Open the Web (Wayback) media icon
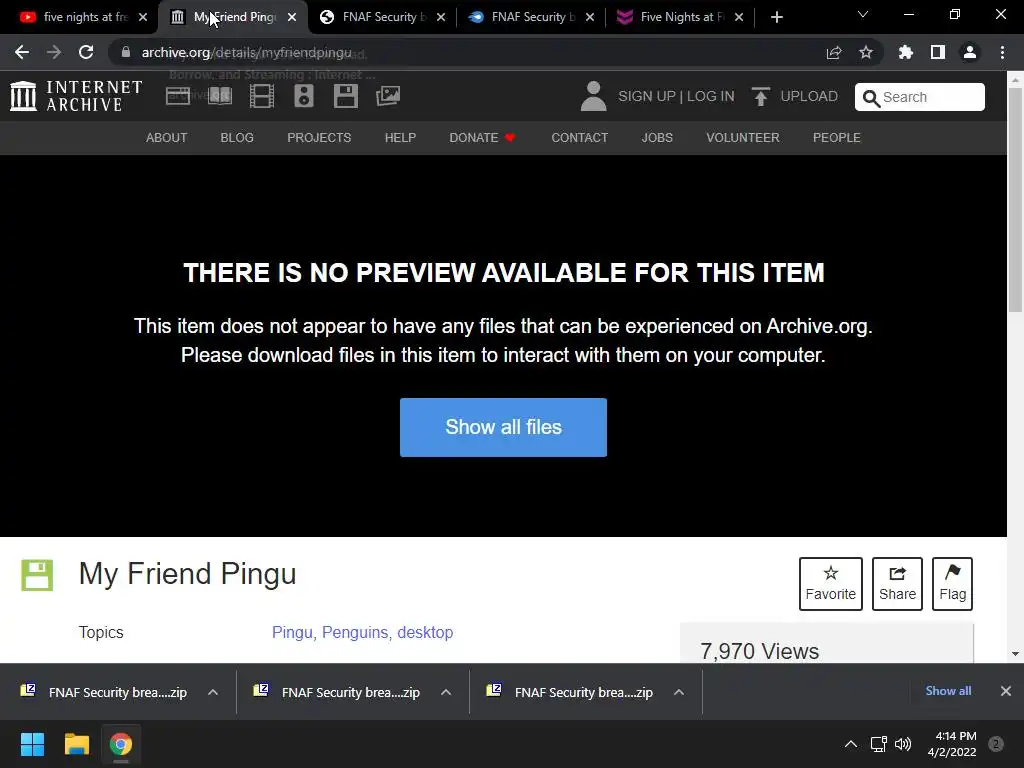This screenshot has height=768, width=1024. [178, 96]
